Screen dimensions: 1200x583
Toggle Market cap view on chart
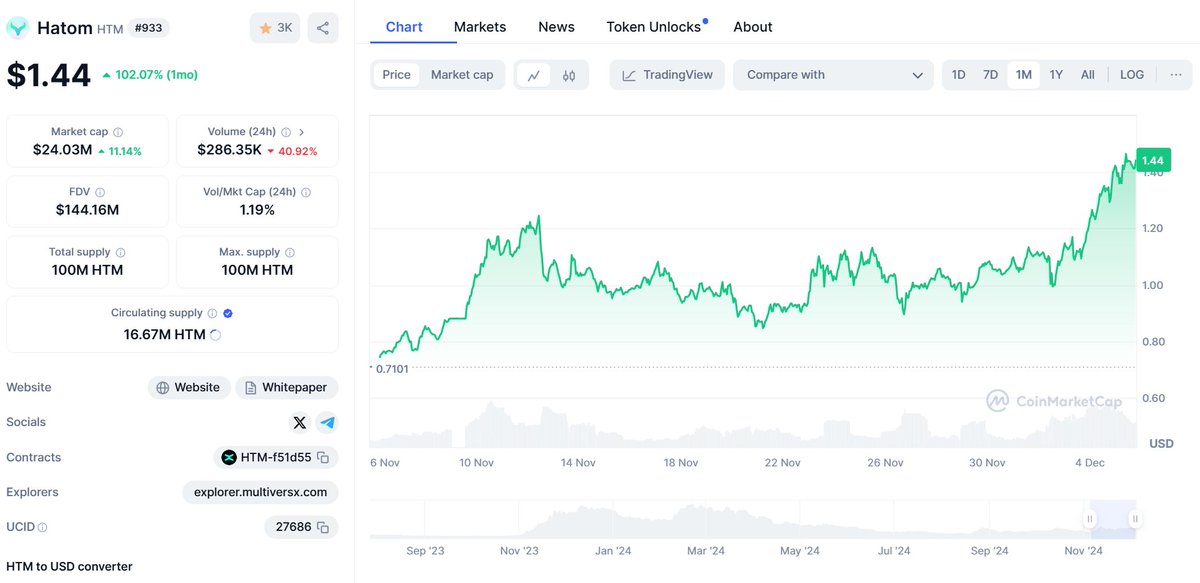pyautogui.click(x=462, y=75)
